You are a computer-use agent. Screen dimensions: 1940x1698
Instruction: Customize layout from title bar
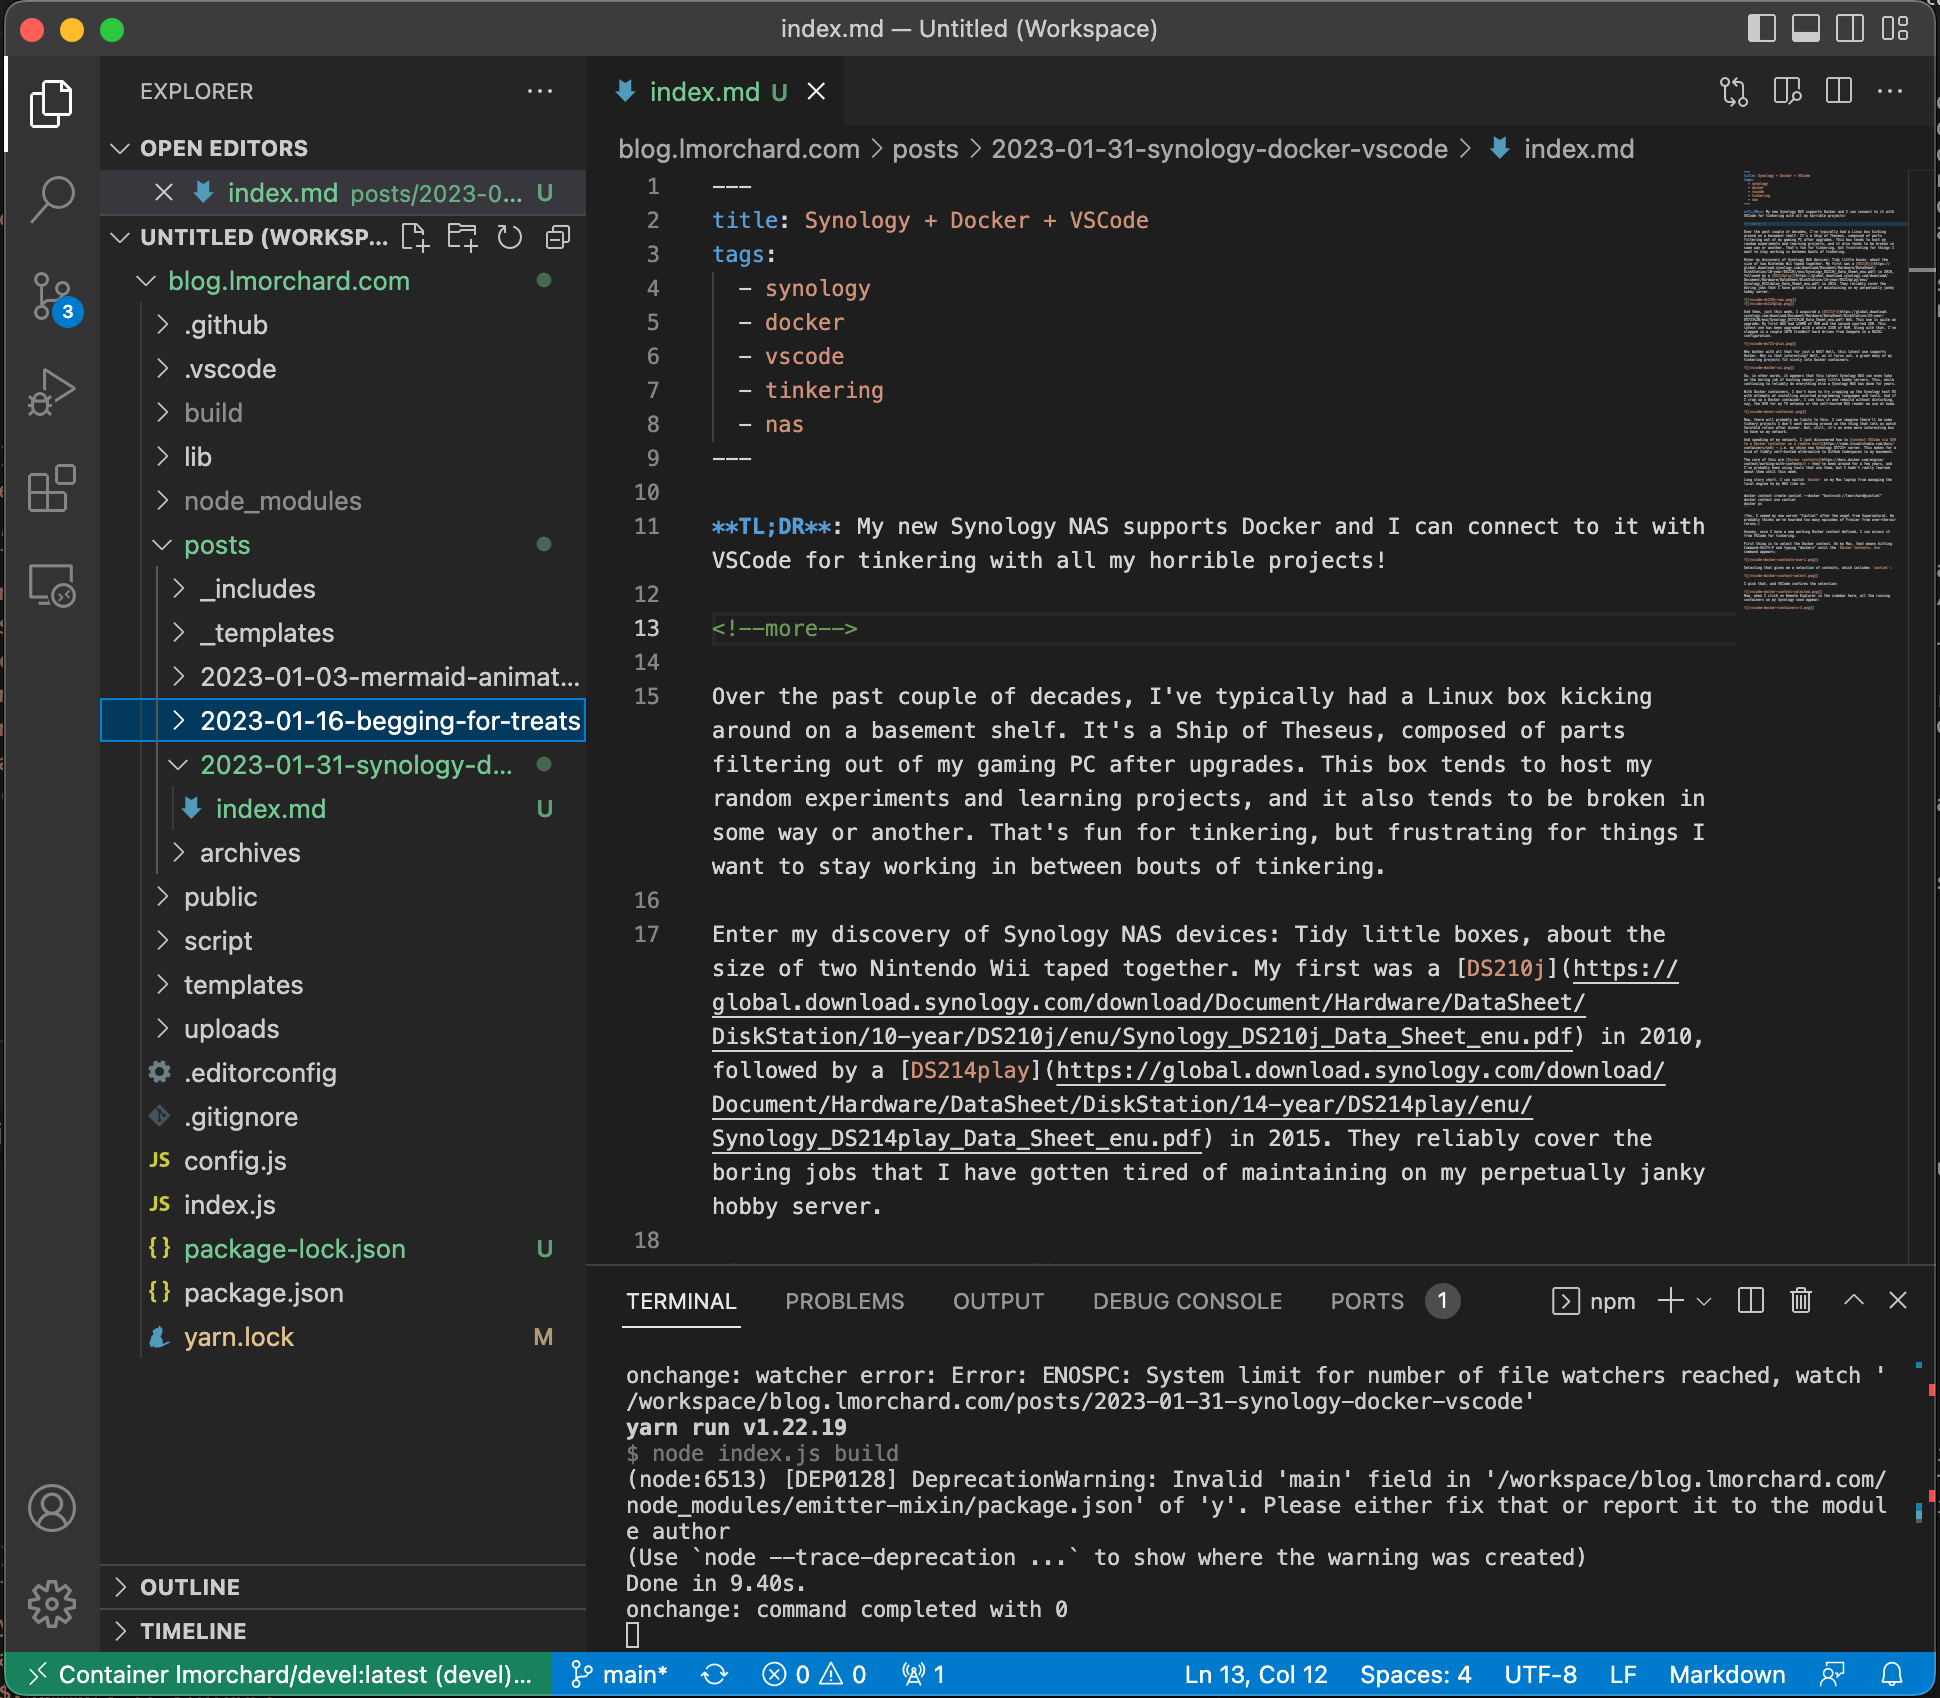point(1894,28)
